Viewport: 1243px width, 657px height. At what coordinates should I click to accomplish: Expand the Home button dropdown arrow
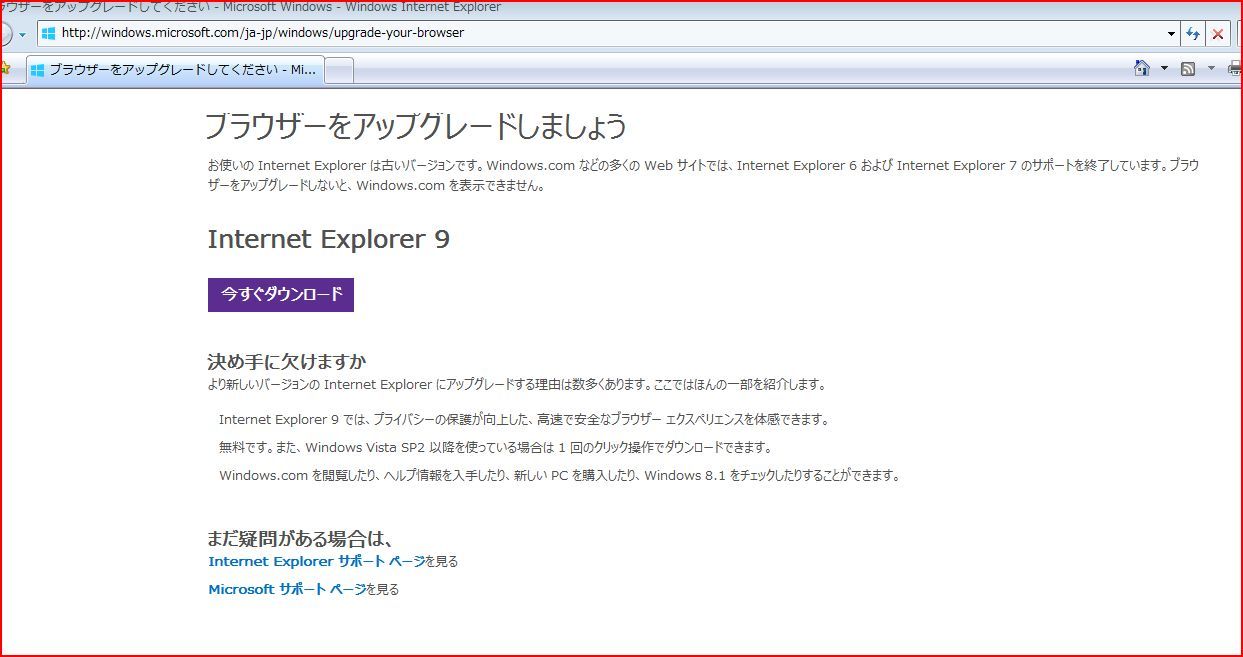1164,69
